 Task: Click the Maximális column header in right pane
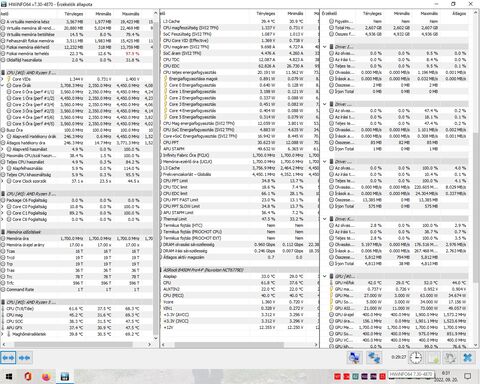(429, 14)
